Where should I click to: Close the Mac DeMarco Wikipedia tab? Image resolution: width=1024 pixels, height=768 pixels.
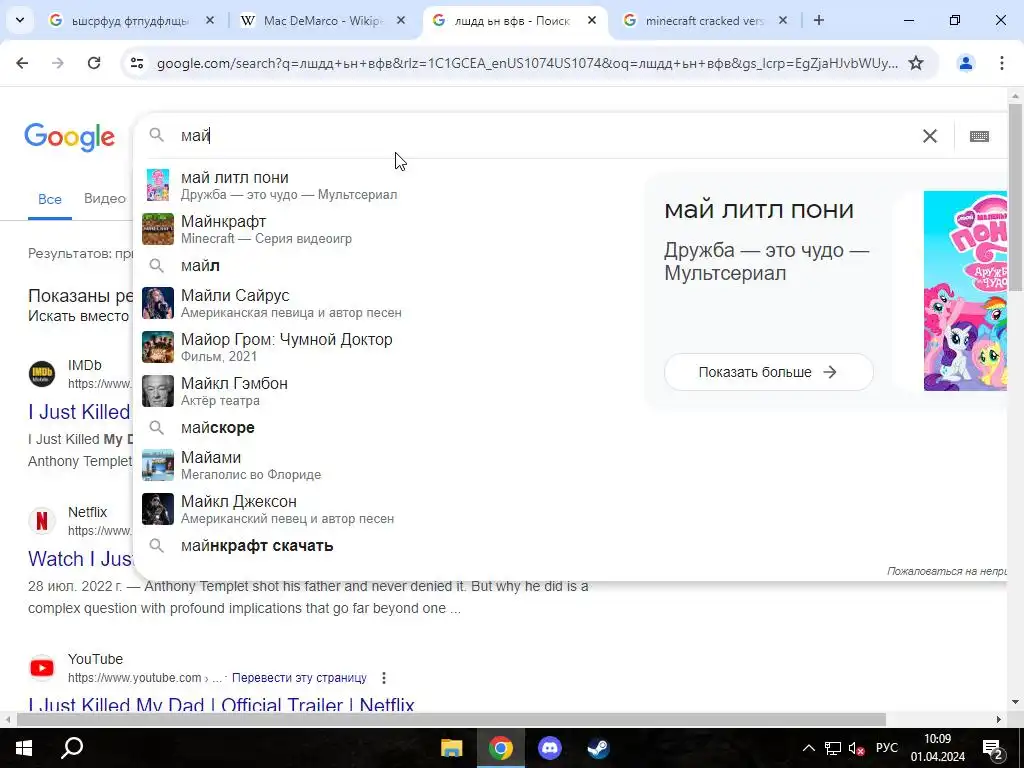(x=401, y=20)
